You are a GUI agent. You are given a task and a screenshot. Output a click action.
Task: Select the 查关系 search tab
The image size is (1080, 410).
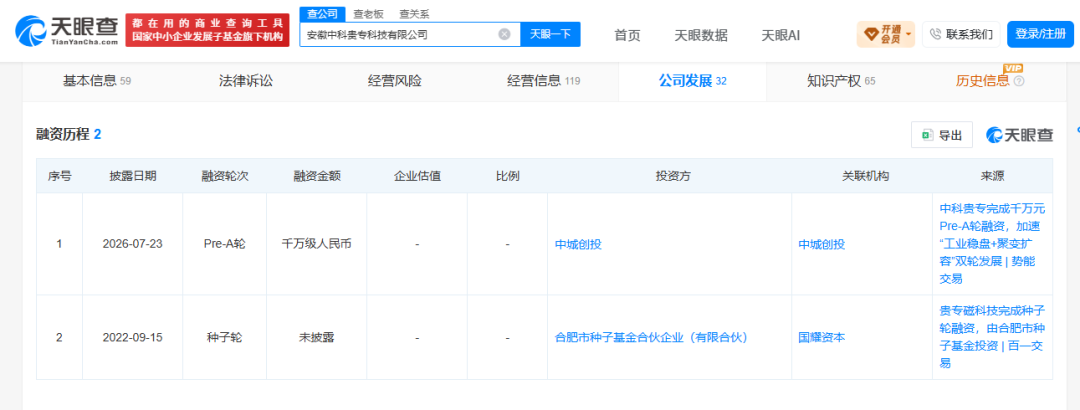tap(414, 14)
